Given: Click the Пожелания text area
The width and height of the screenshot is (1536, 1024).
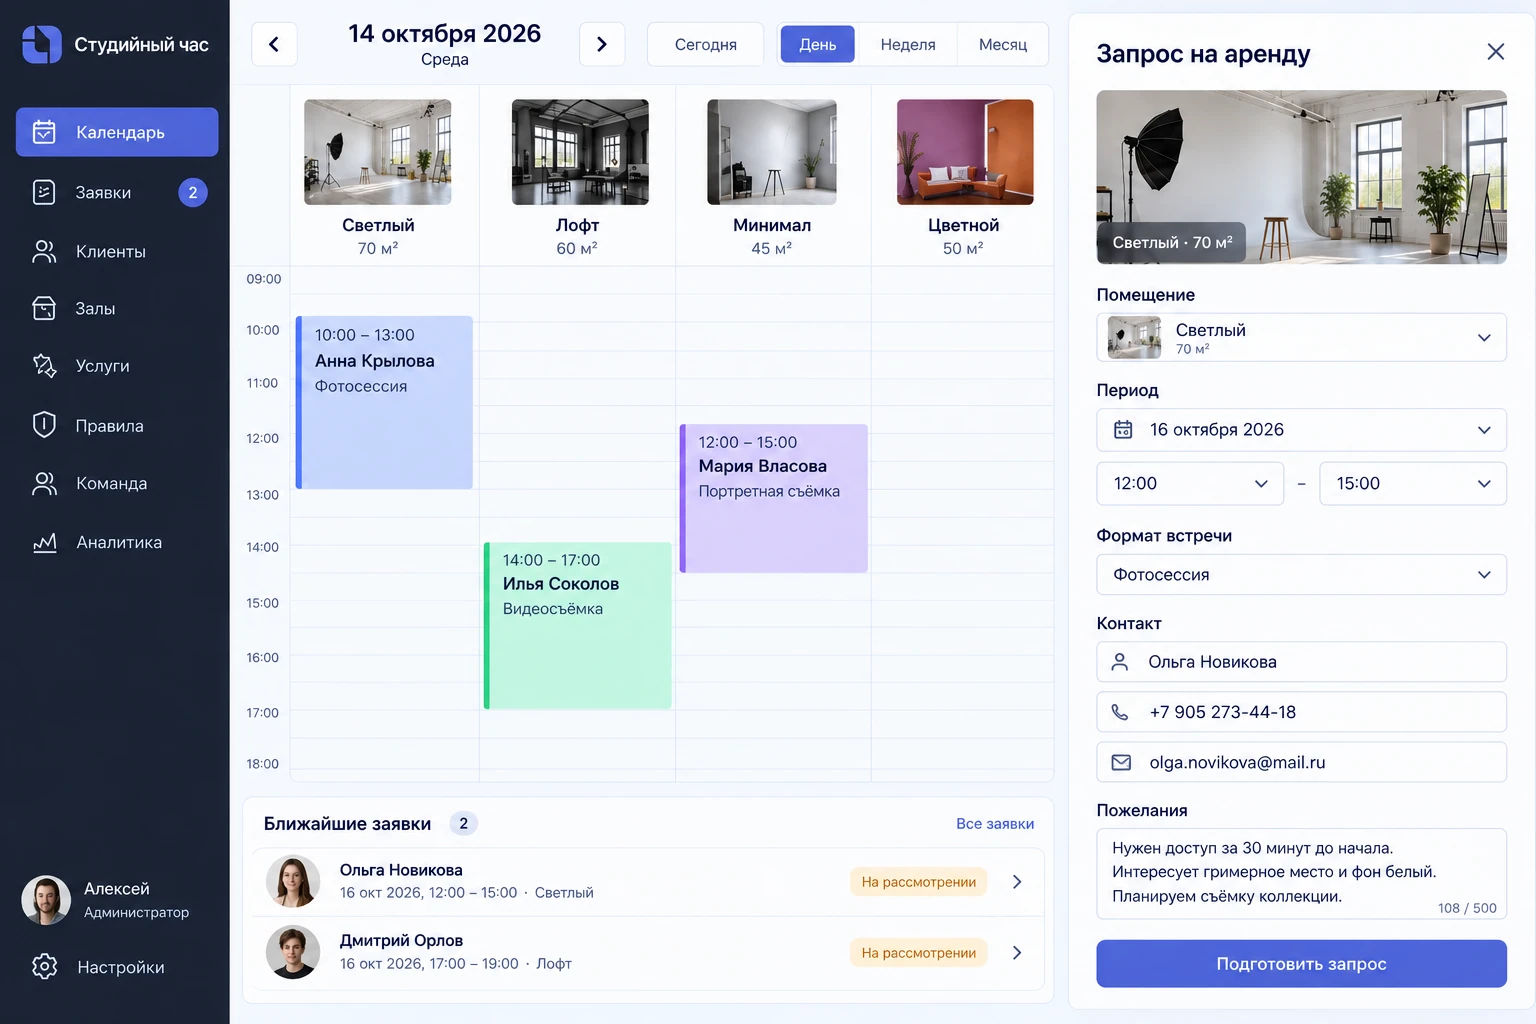Looking at the screenshot, I should tap(1301, 874).
